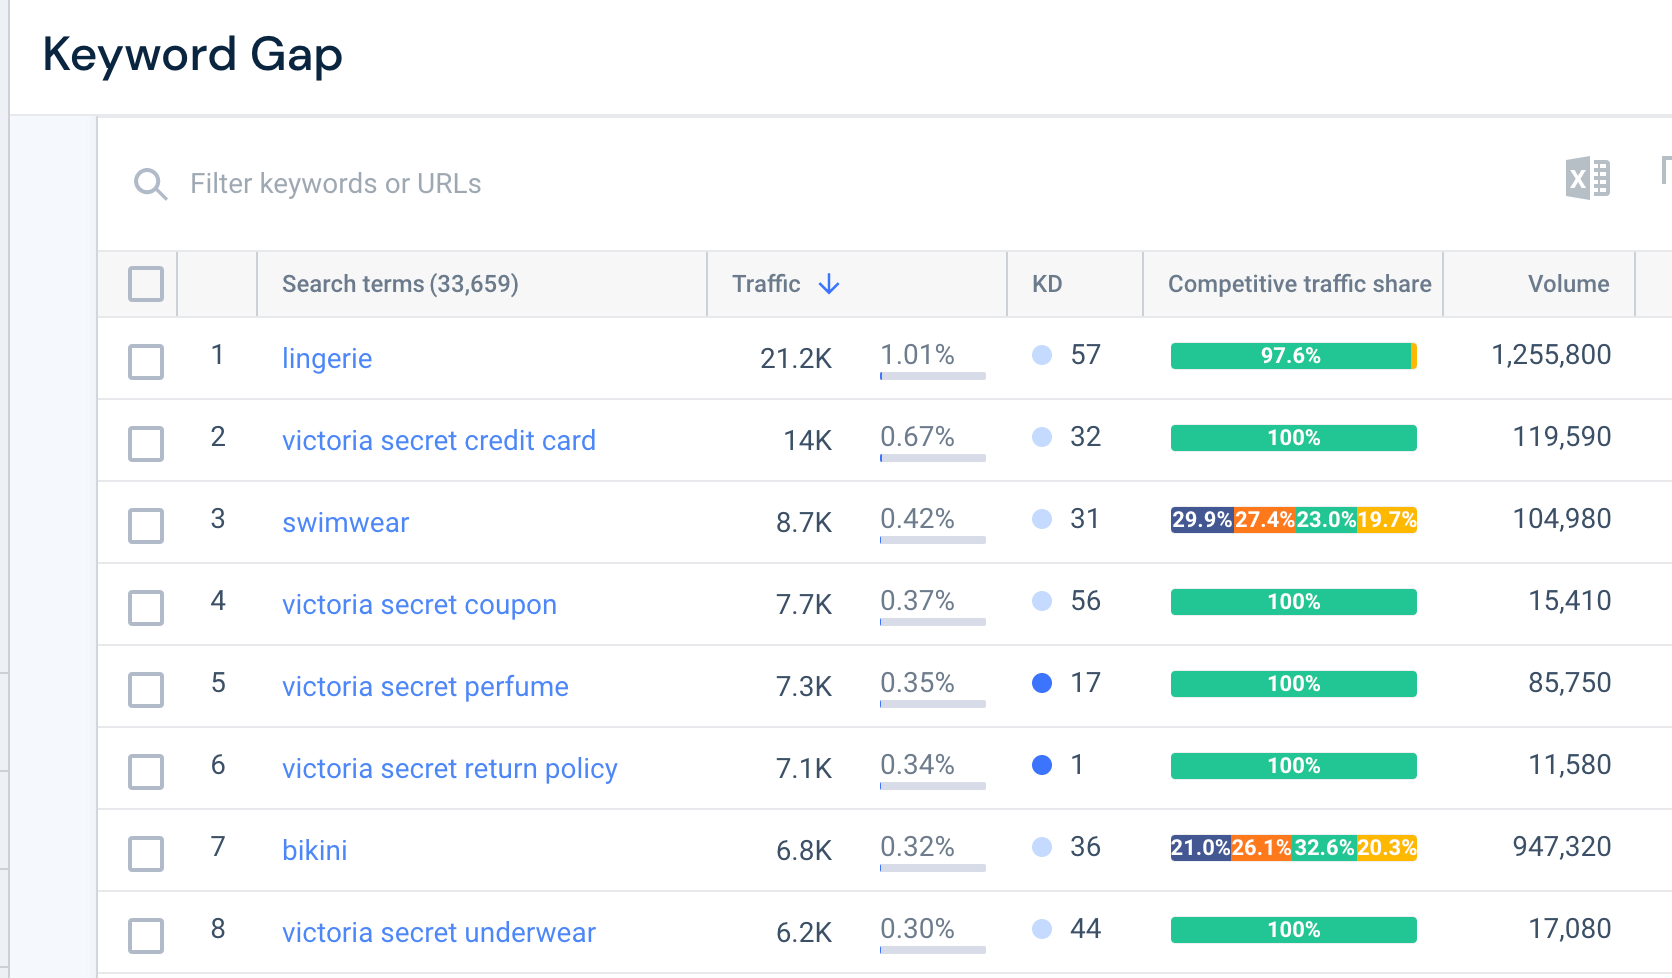Check the swimwear row checkbox

click(146, 526)
